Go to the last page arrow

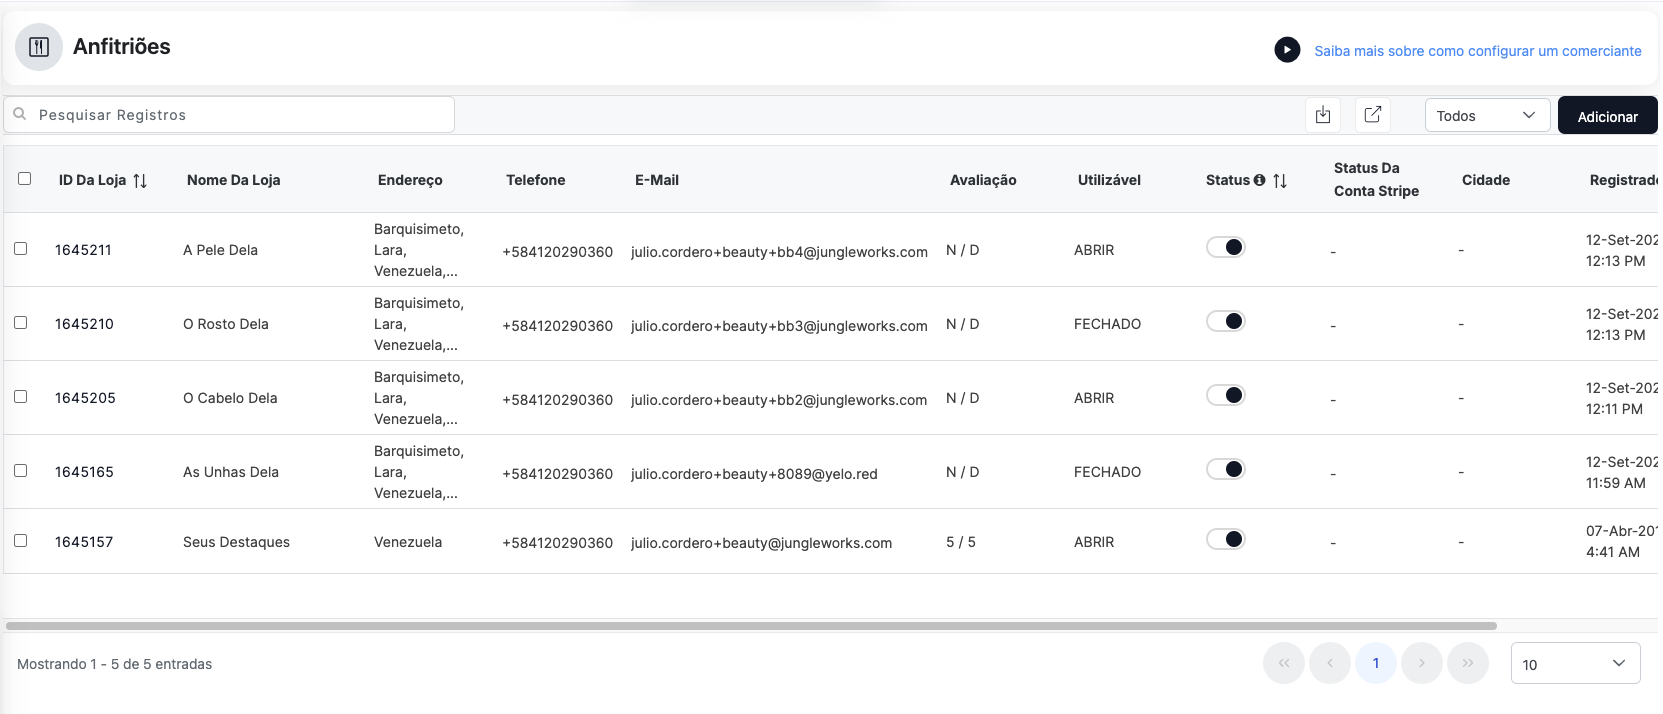tap(1467, 663)
